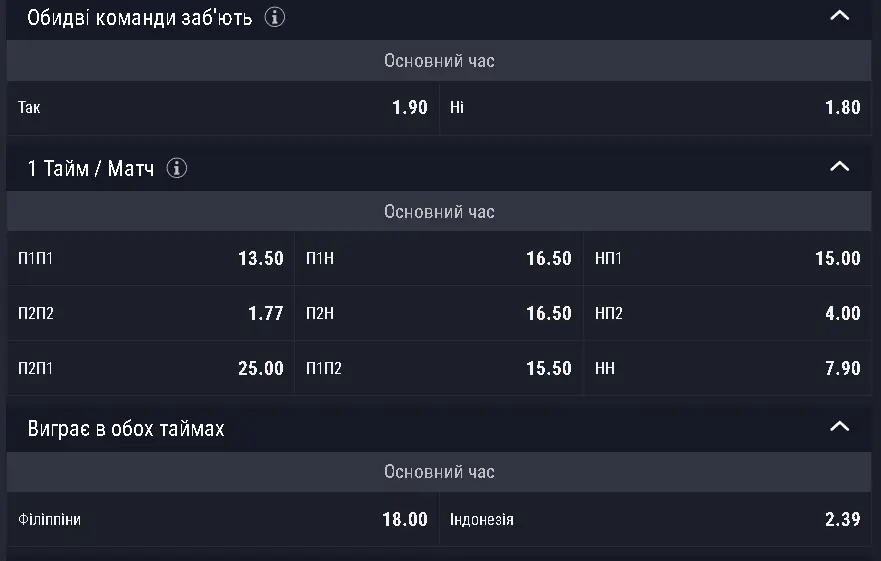This screenshot has height=561, width=881.
Task: Select П2Н outcome at 16.50
Action: tap(439, 313)
